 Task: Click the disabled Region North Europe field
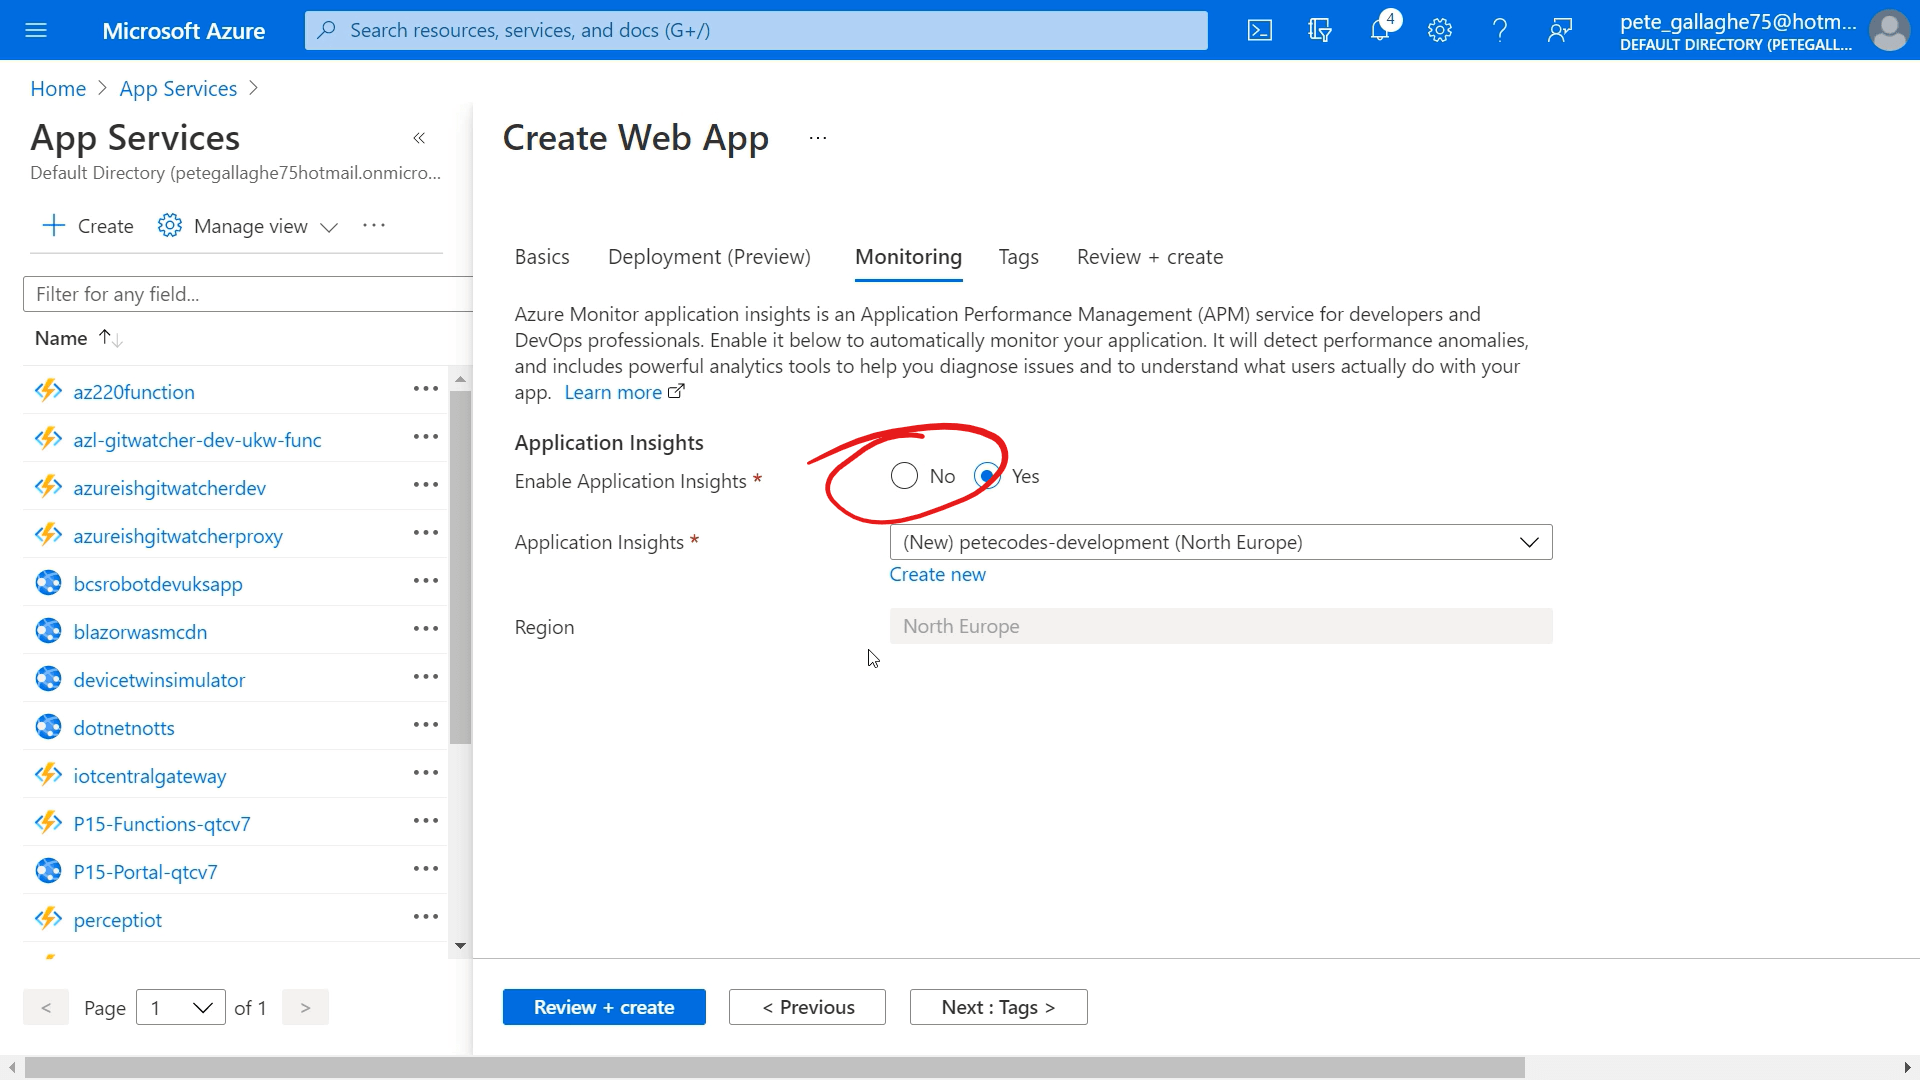[x=1221, y=626]
